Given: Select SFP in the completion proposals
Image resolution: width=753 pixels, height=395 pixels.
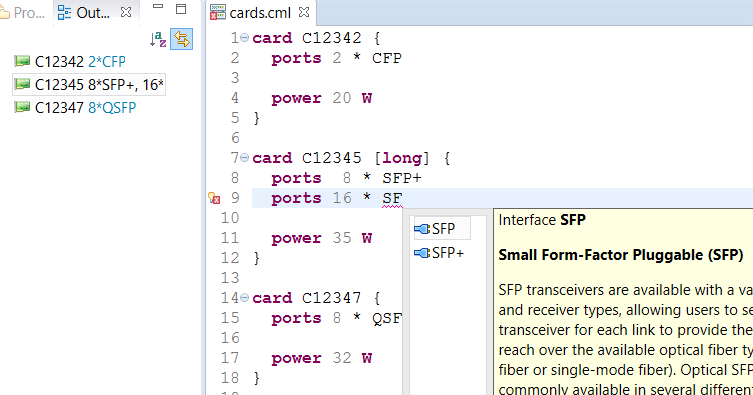Looking at the screenshot, I should click(442, 229).
